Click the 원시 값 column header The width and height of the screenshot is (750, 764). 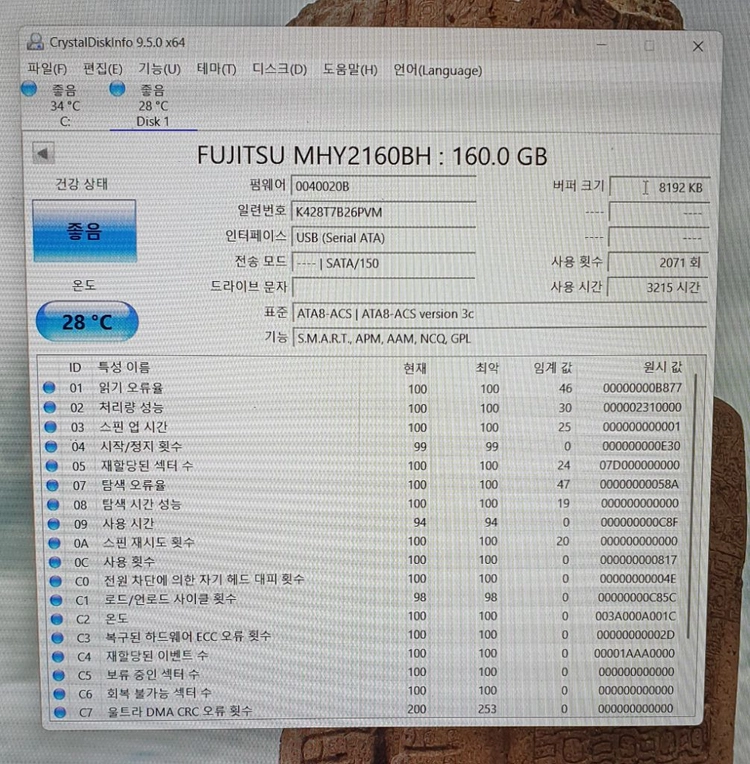[663, 367]
